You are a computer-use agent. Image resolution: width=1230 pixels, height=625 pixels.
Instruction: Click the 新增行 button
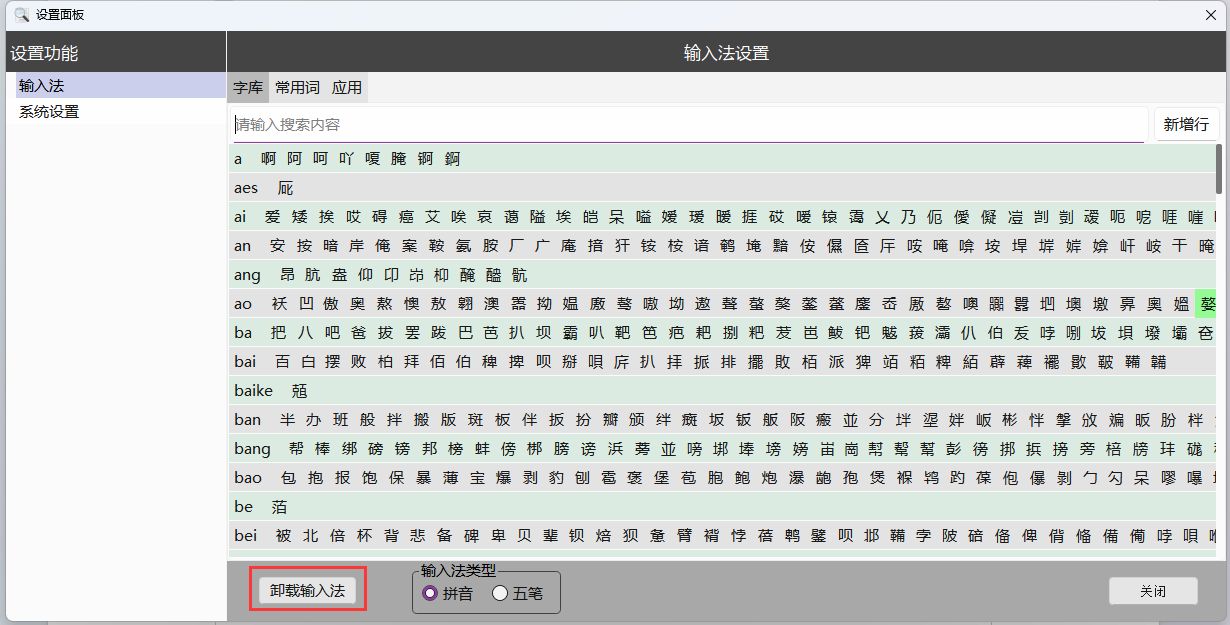[1186, 125]
